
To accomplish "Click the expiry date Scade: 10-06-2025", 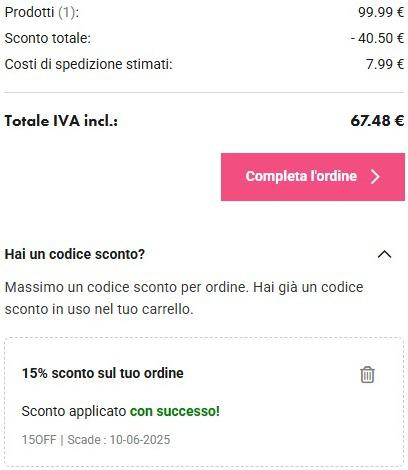I will [x=119, y=440].
